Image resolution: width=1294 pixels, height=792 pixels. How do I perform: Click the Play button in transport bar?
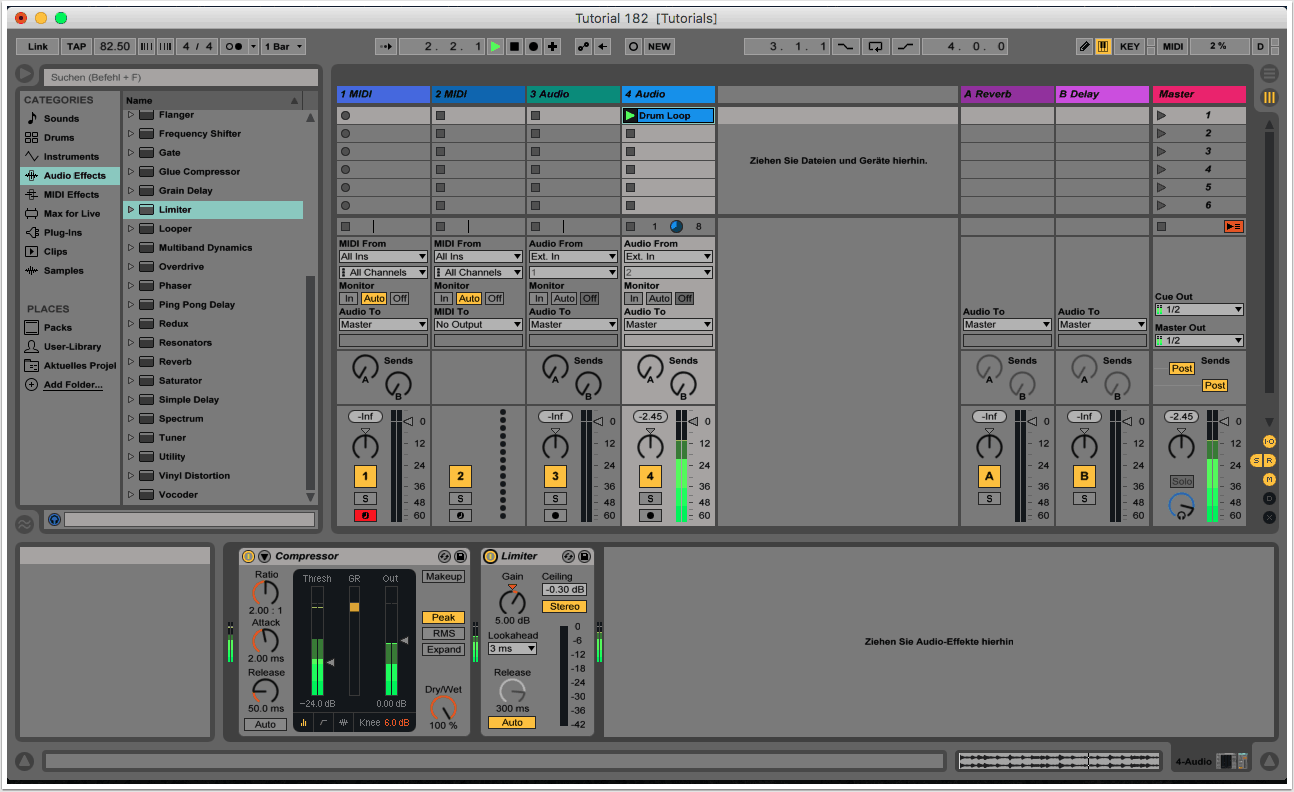pyautogui.click(x=496, y=46)
